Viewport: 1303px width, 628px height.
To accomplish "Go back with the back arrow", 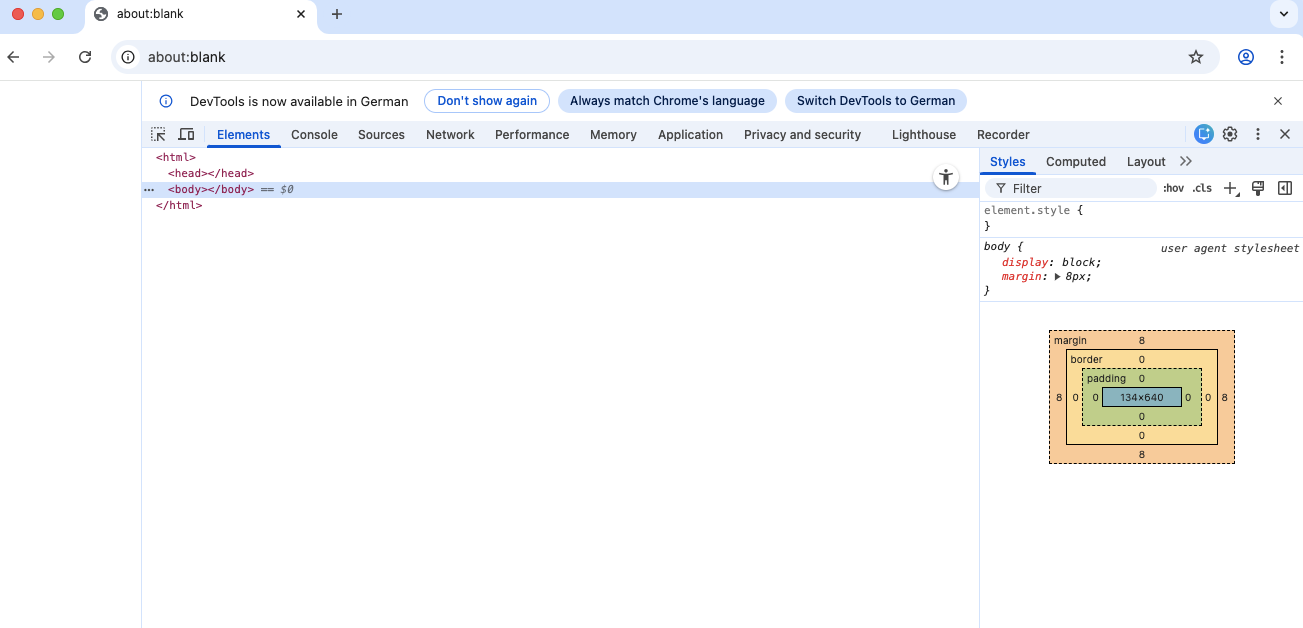I will click(x=13, y=57).
